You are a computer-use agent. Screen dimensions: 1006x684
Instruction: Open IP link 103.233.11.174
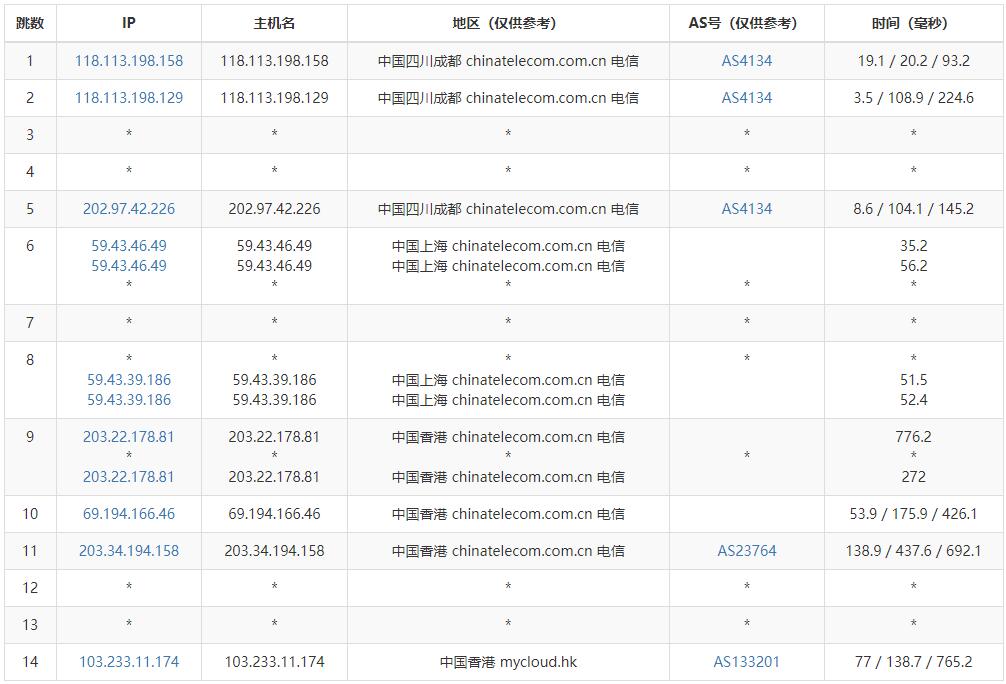pyautogui.click(x=129, y=662)
